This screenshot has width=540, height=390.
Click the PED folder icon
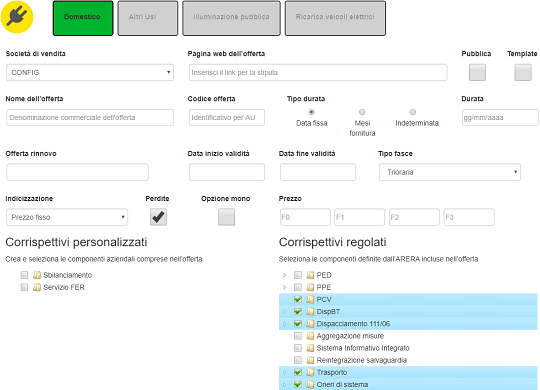[310, 275]
